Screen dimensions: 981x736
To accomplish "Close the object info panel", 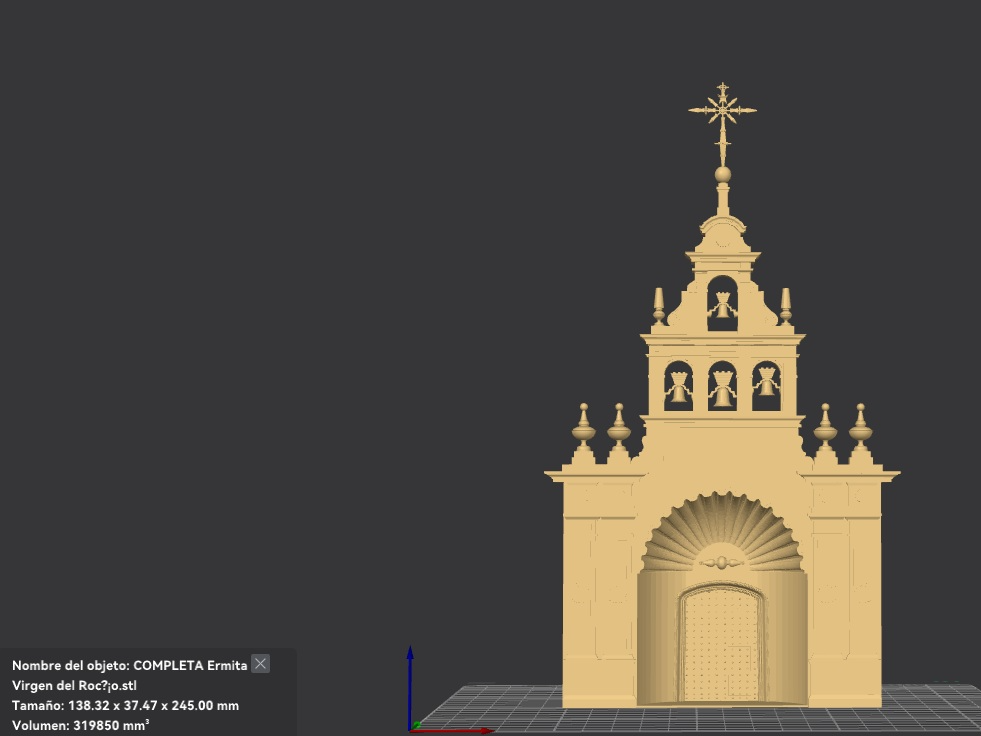I will pyautogui.click(x=260, y=663).
